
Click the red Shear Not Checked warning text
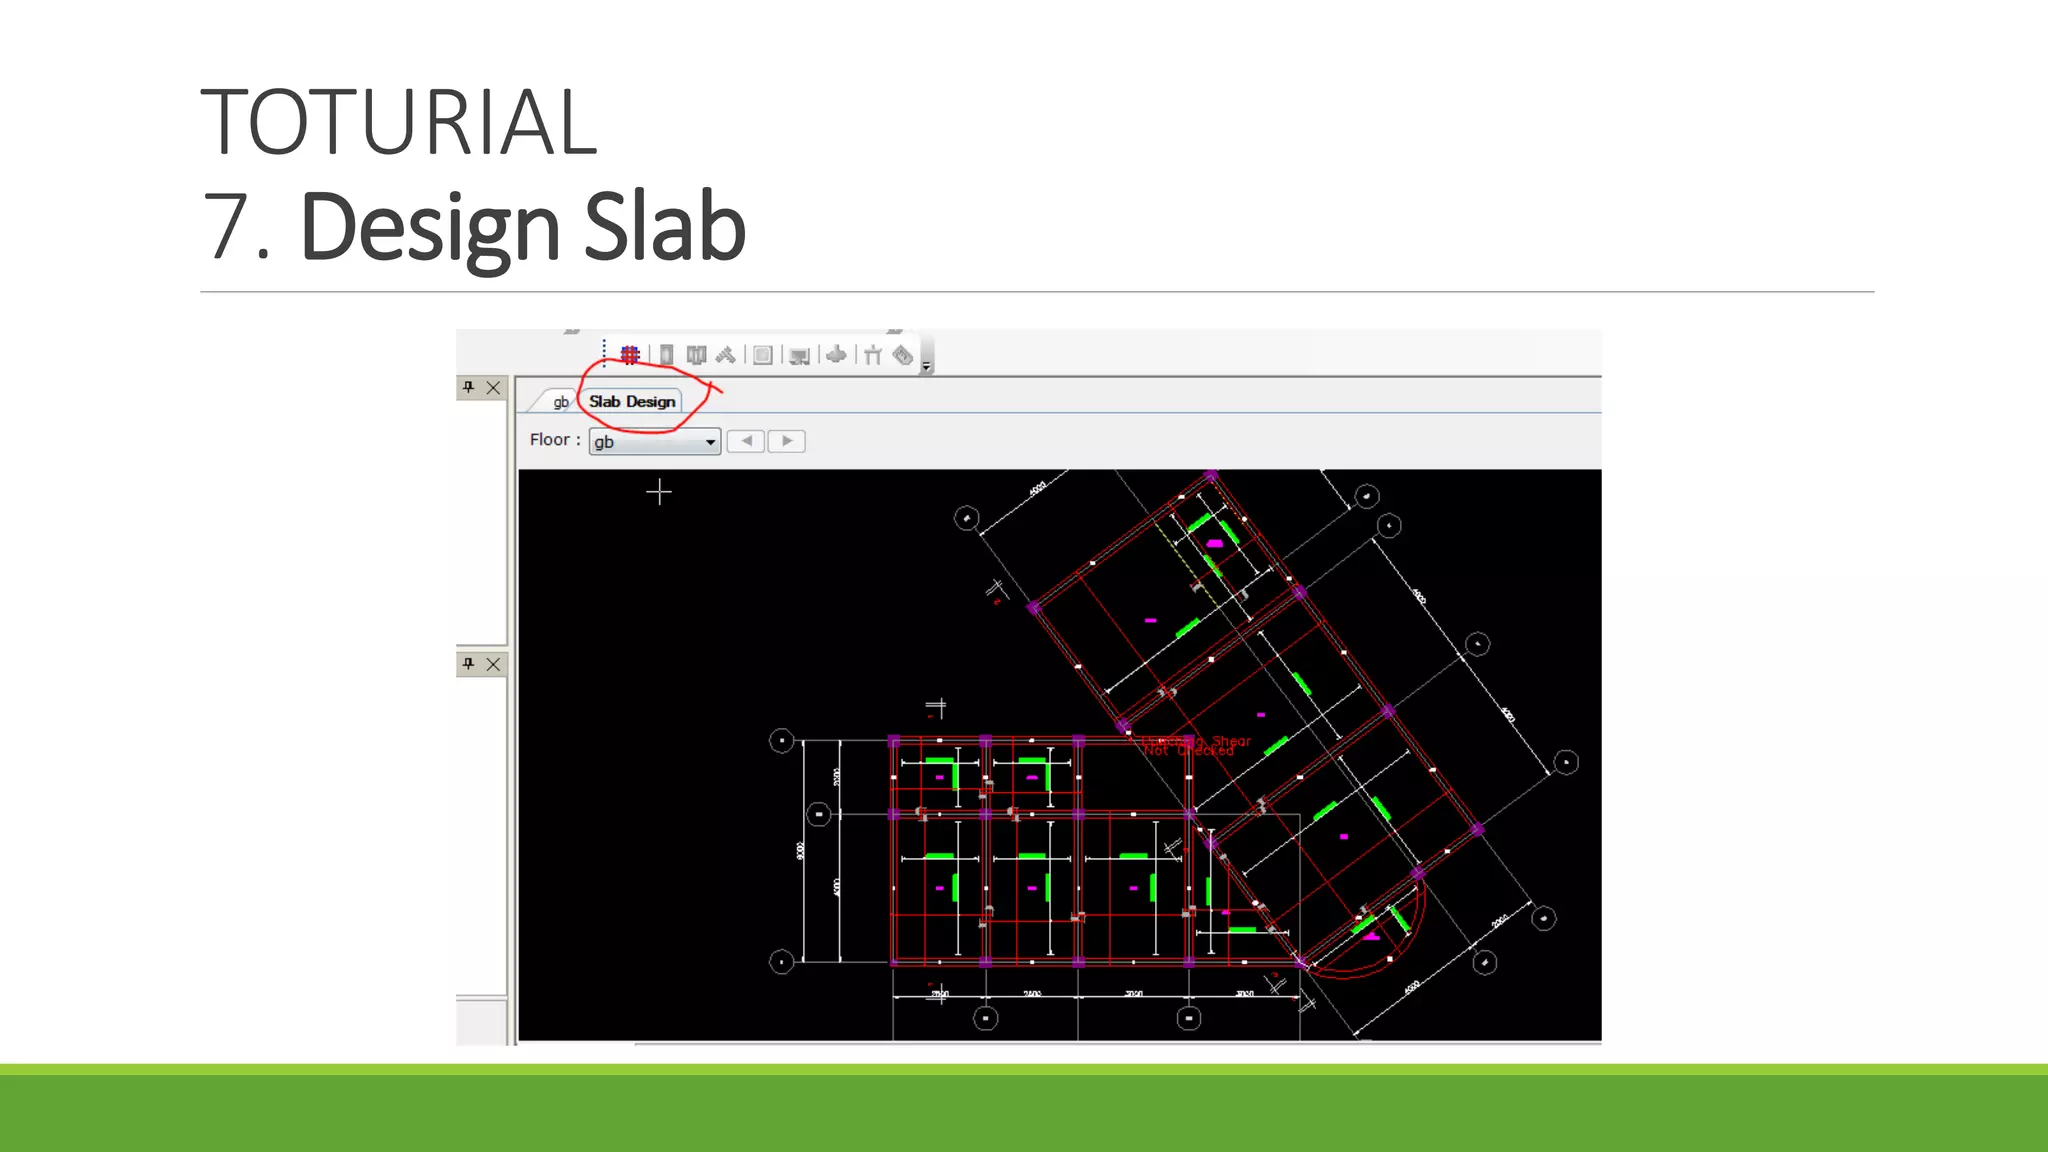click(1196, 745)
